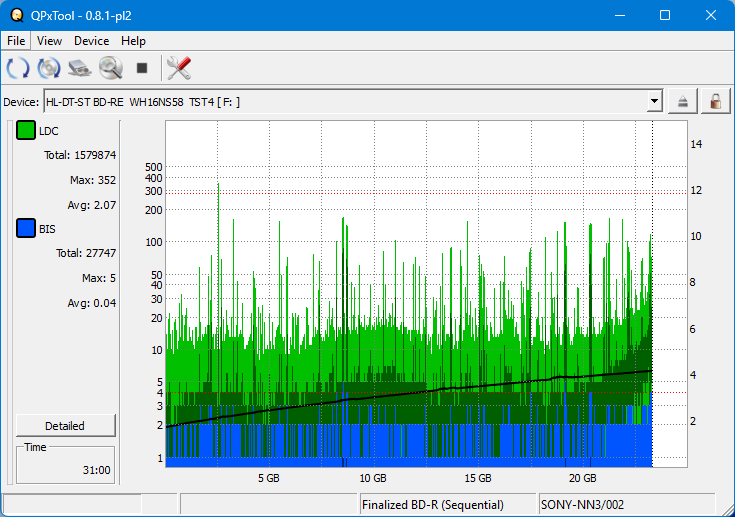
Task: Click the refresh devices icon in toolbar
Action: pyautogui.click(x=18, y=68)
